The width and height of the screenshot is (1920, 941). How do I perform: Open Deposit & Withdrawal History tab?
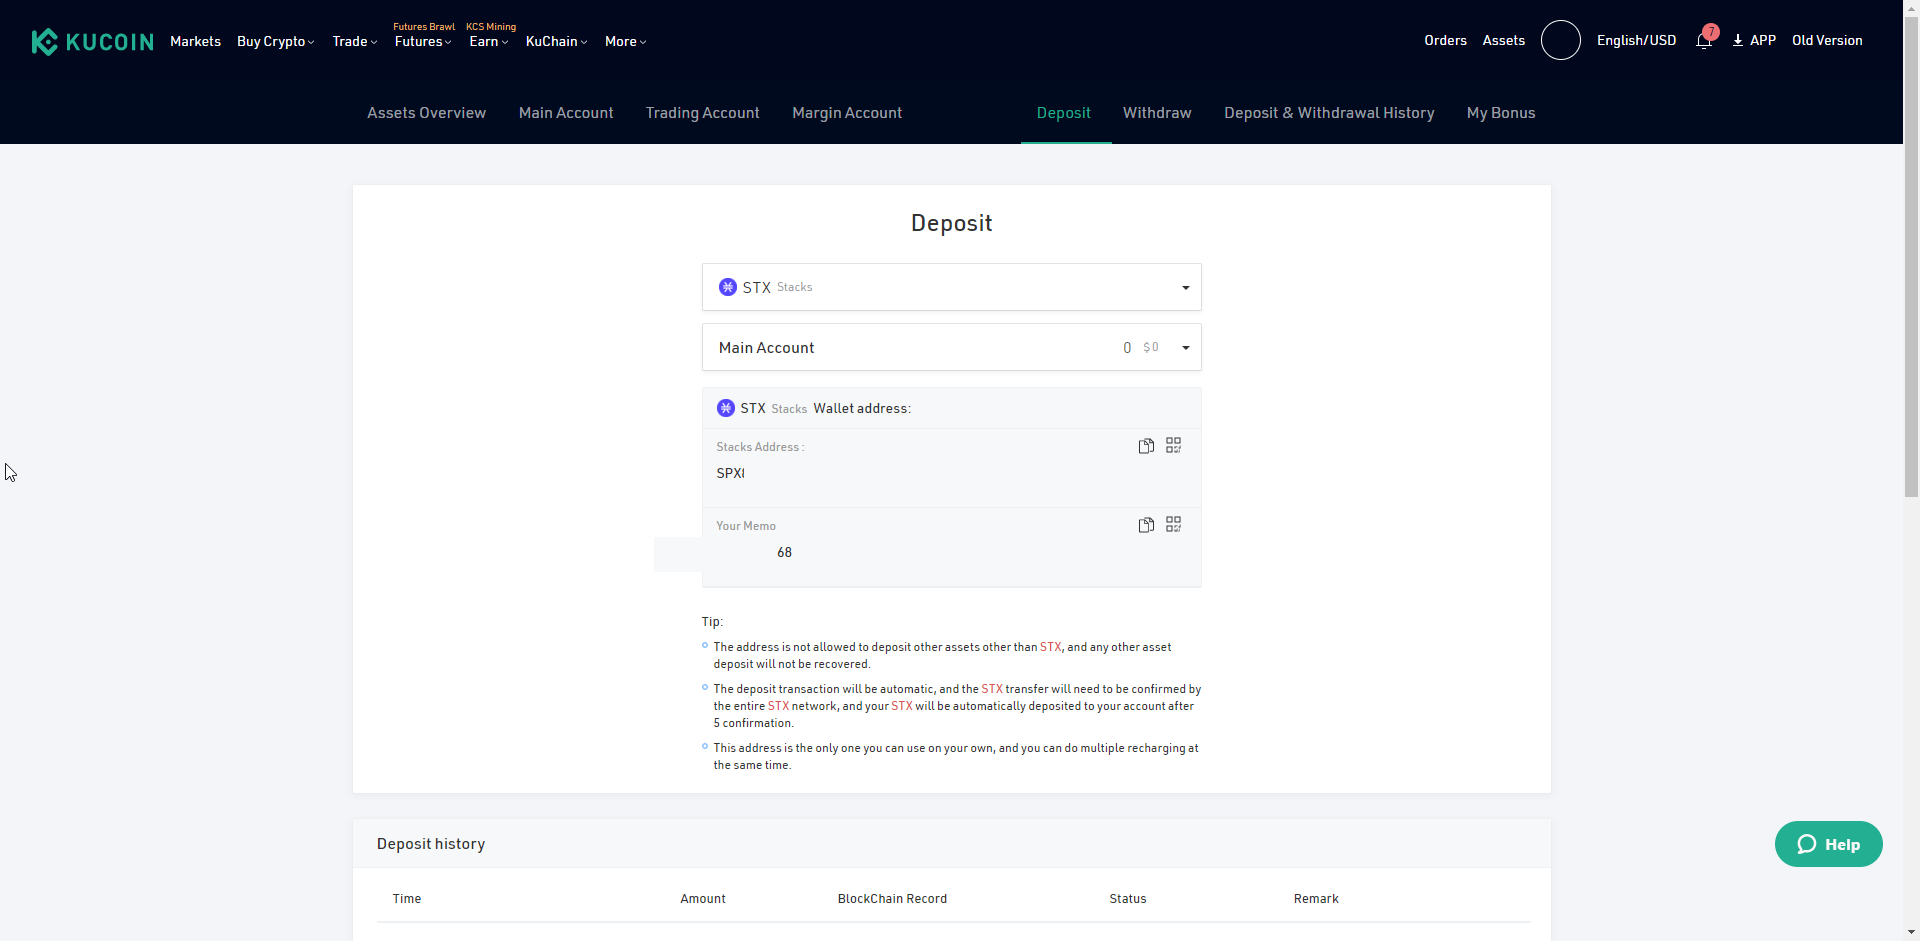coord(1328,113)
